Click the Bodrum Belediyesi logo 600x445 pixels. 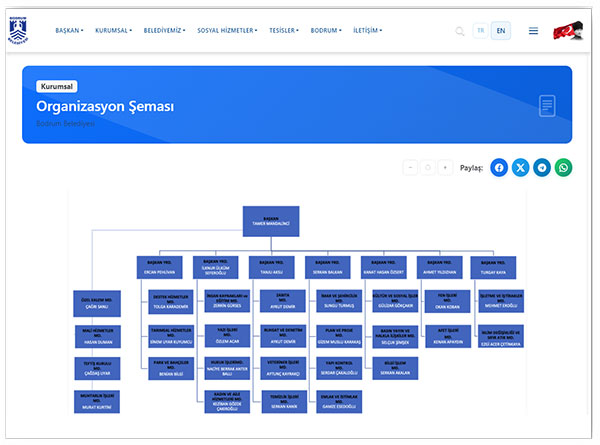pos(27,30)
